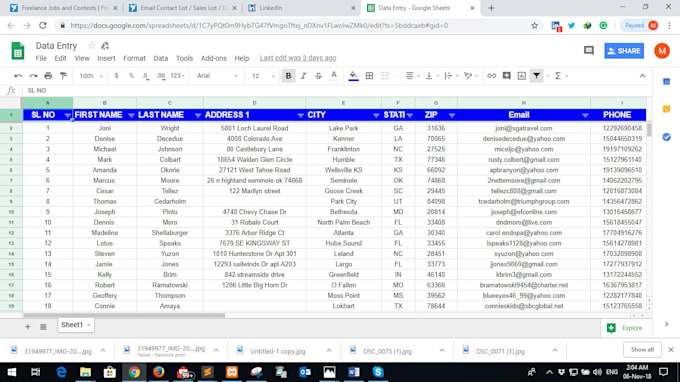Open the Data menu

pyautogui.click(x=160, y=58)
